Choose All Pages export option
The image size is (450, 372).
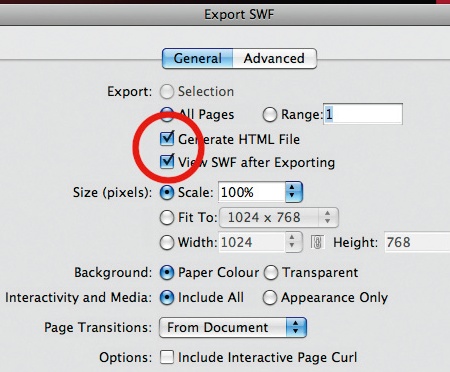167,114
